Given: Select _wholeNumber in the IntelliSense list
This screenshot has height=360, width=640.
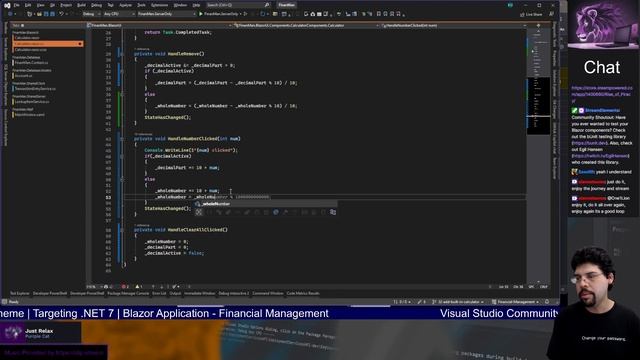Looking at the screenshot, I should (x=265, y=204).
